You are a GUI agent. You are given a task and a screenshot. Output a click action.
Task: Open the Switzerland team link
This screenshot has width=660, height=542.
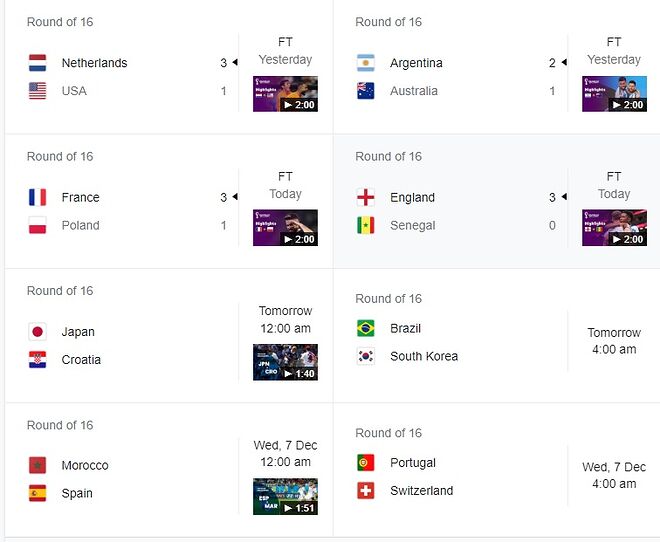421,491
